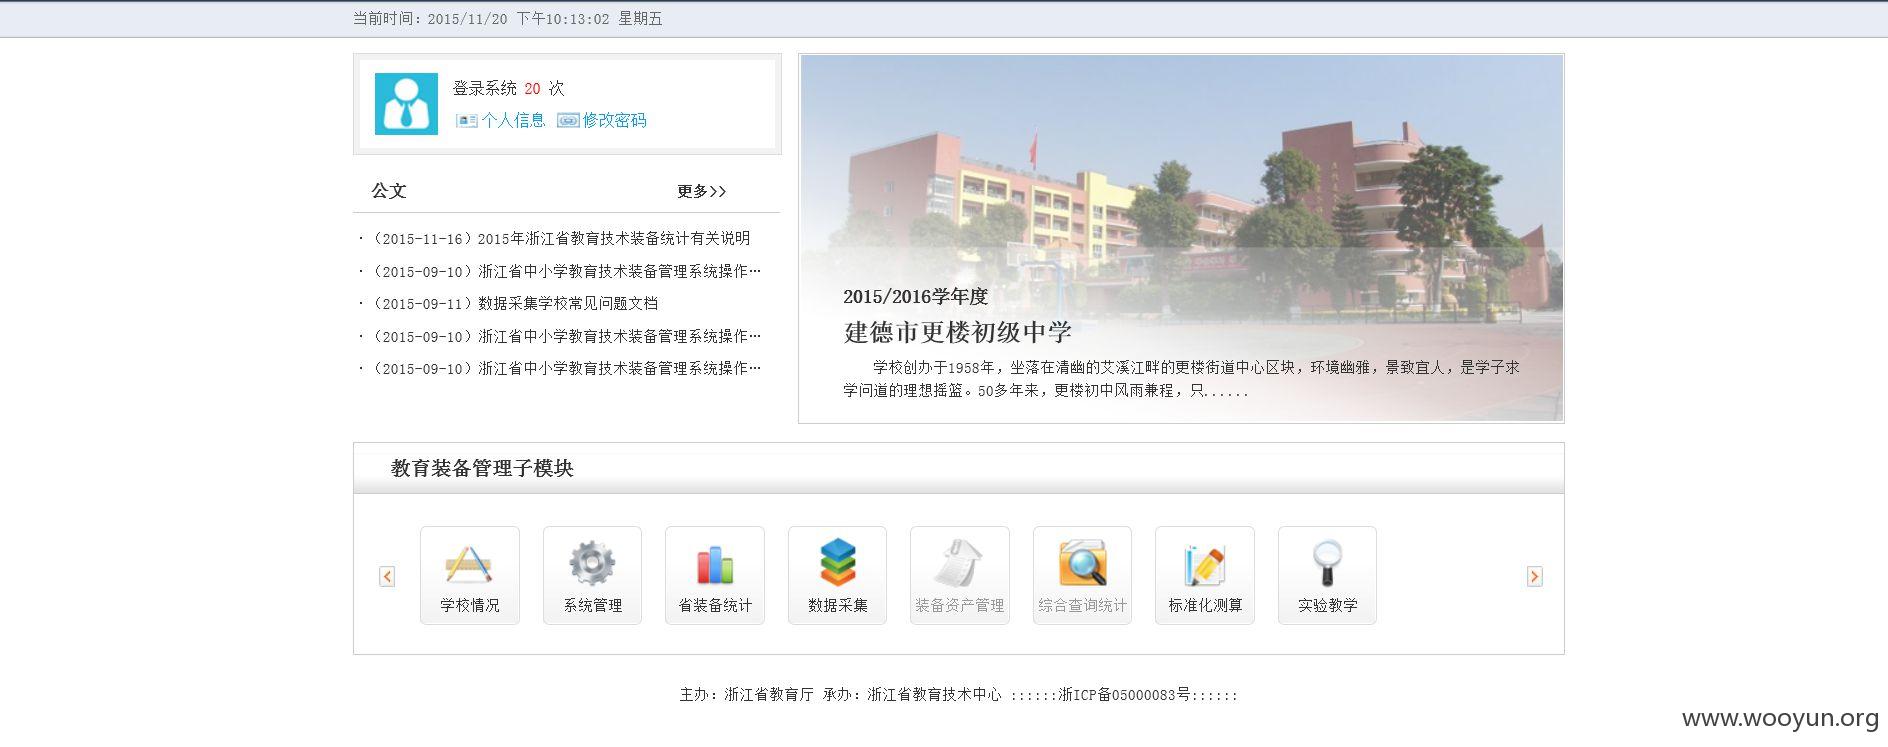This screenshot has height=747, width=1888.
Task: Click the school name 建德市更楼初级中学
Action: [x=957, y=332]
